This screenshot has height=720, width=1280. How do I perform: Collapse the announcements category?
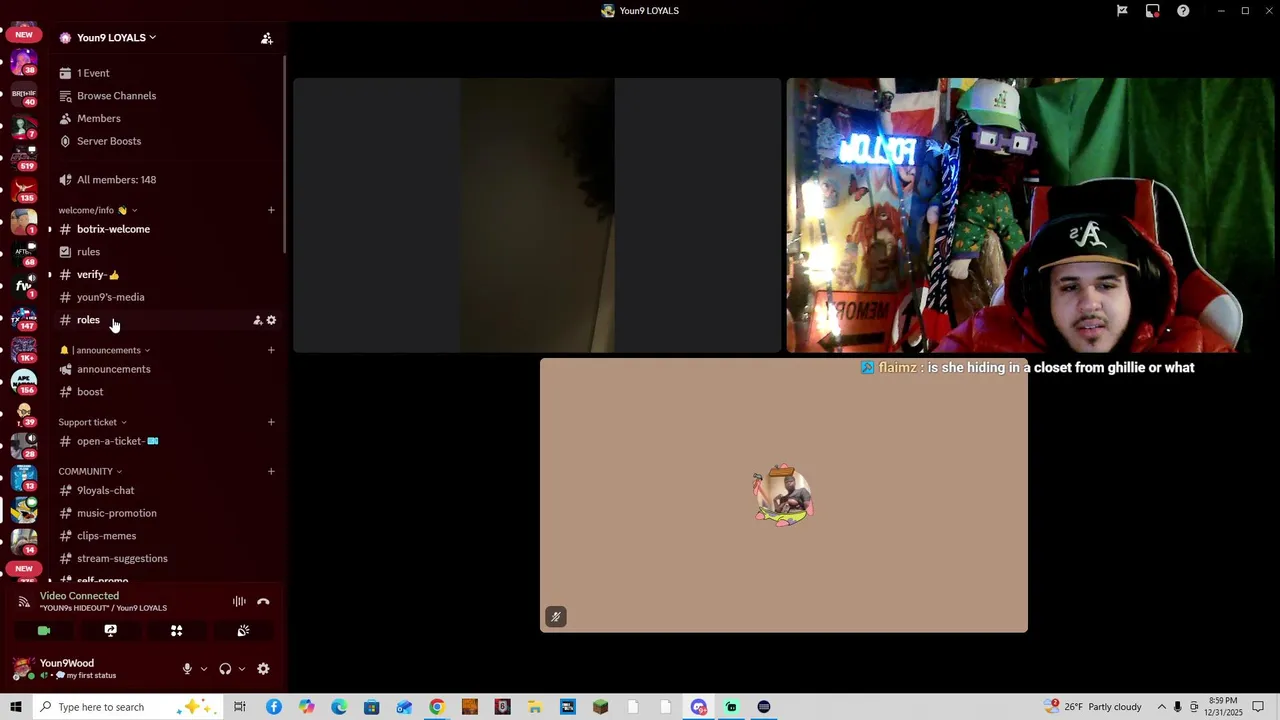pyautogui.click(x=105, y=350)
